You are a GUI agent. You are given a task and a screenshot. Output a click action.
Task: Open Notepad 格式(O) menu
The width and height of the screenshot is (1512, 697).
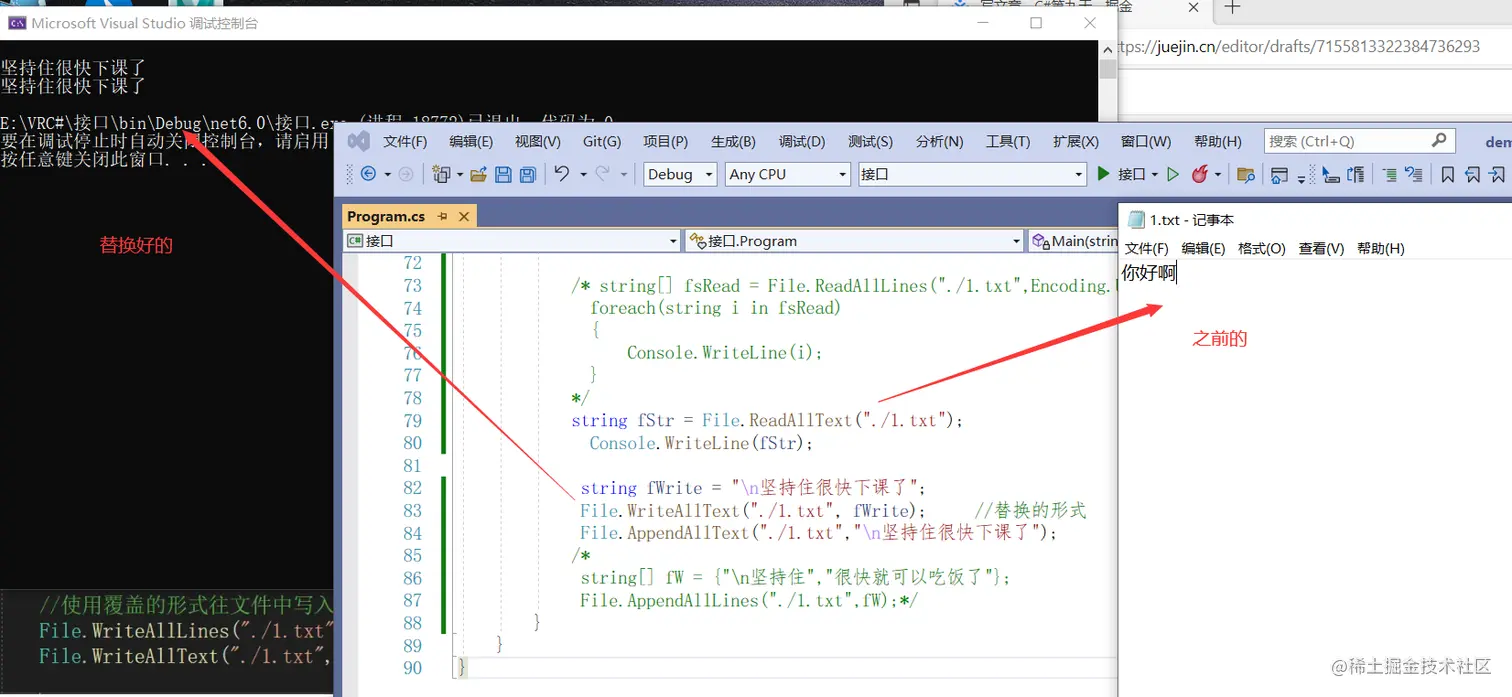(x=1262, y=248)
